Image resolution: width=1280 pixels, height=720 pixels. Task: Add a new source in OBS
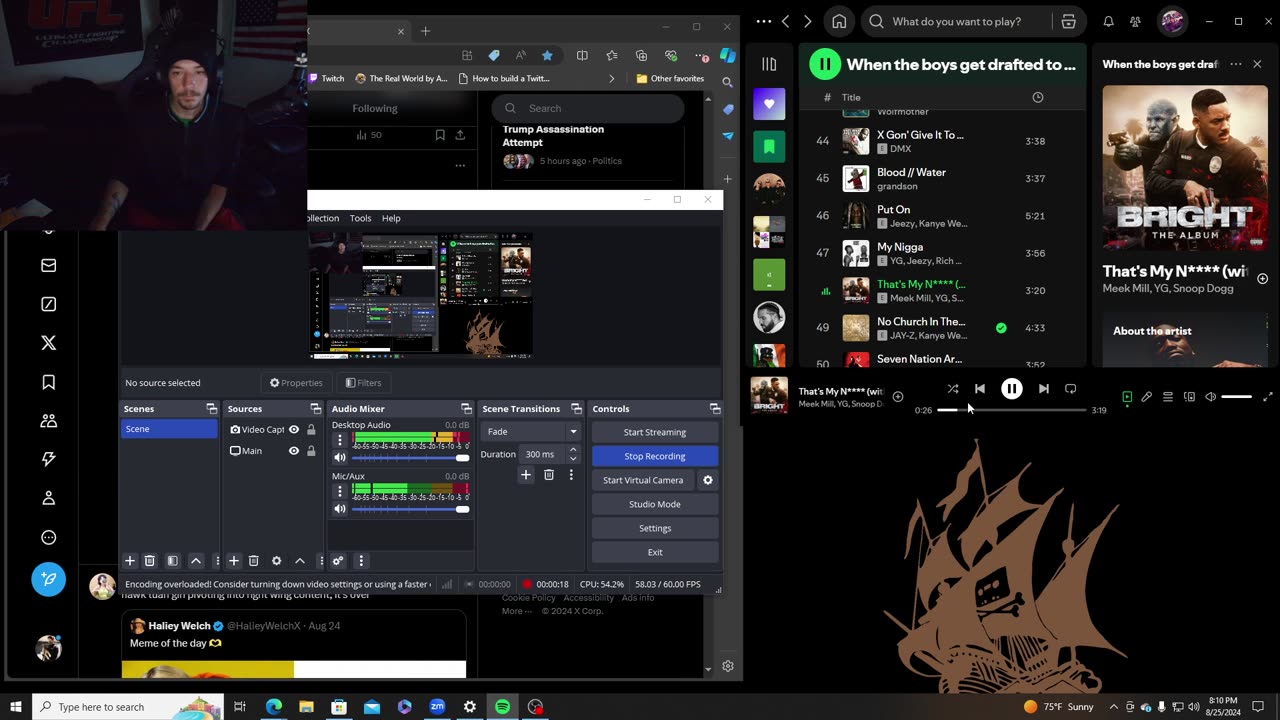pyautogui.click(x=233, y=561)
